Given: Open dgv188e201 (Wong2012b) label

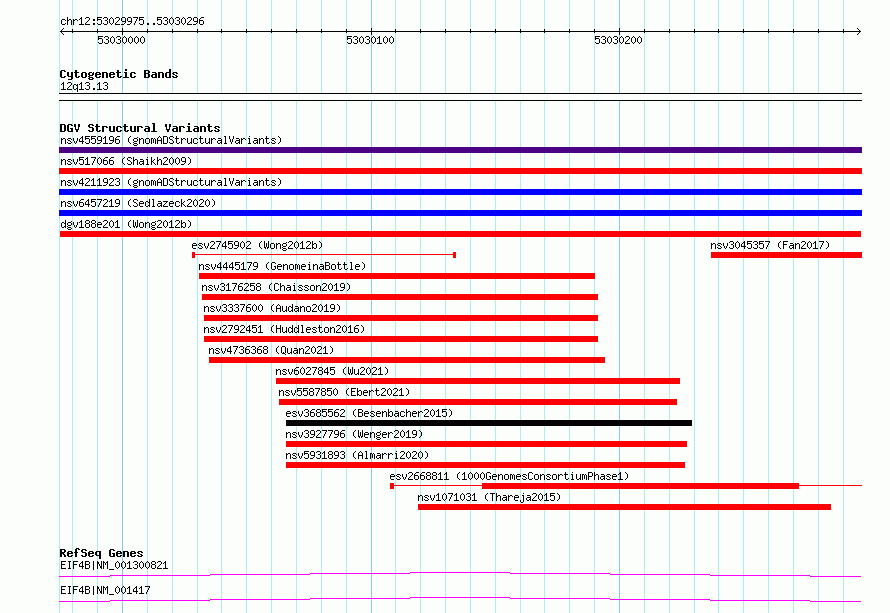Looking at the screenshot, I should pos(126,224).
